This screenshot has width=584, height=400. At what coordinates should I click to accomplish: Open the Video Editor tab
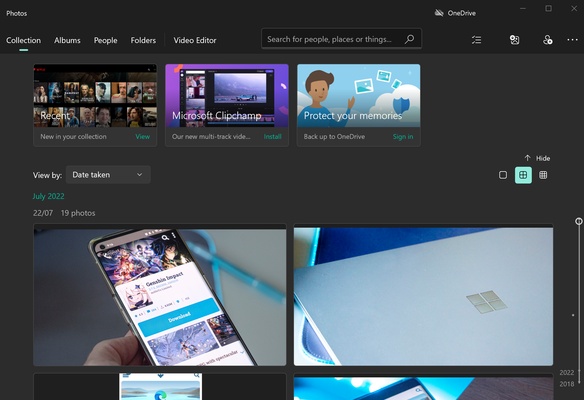click(x=195, y=40)
